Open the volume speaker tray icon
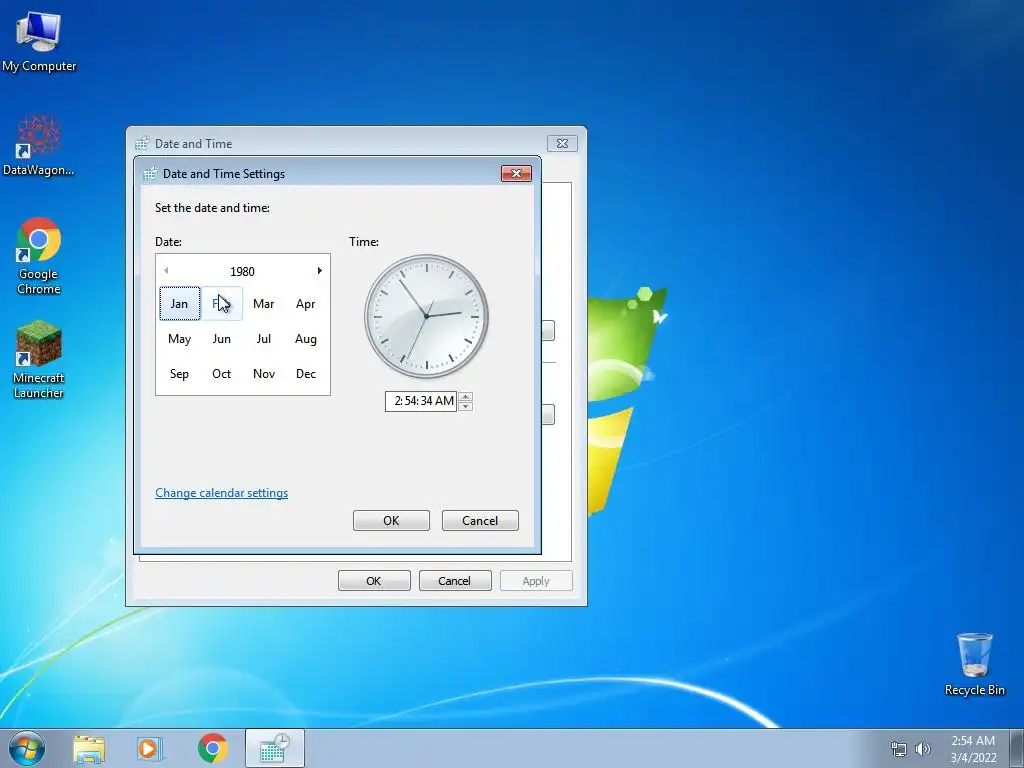The image size is (1024, 768). click(x=922, y=749)
